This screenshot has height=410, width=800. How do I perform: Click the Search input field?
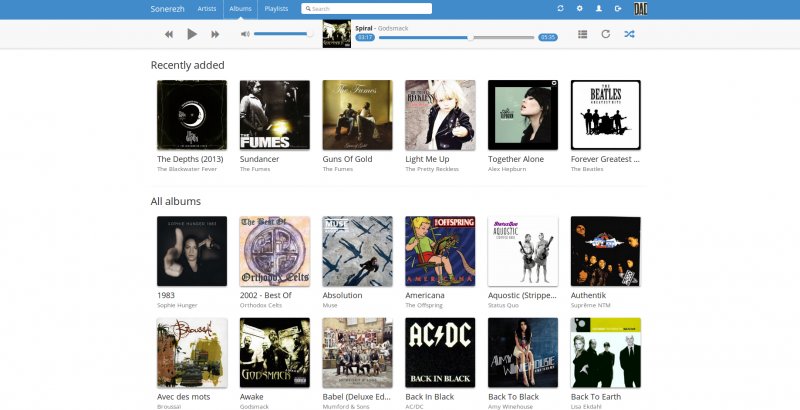[366, 9]
